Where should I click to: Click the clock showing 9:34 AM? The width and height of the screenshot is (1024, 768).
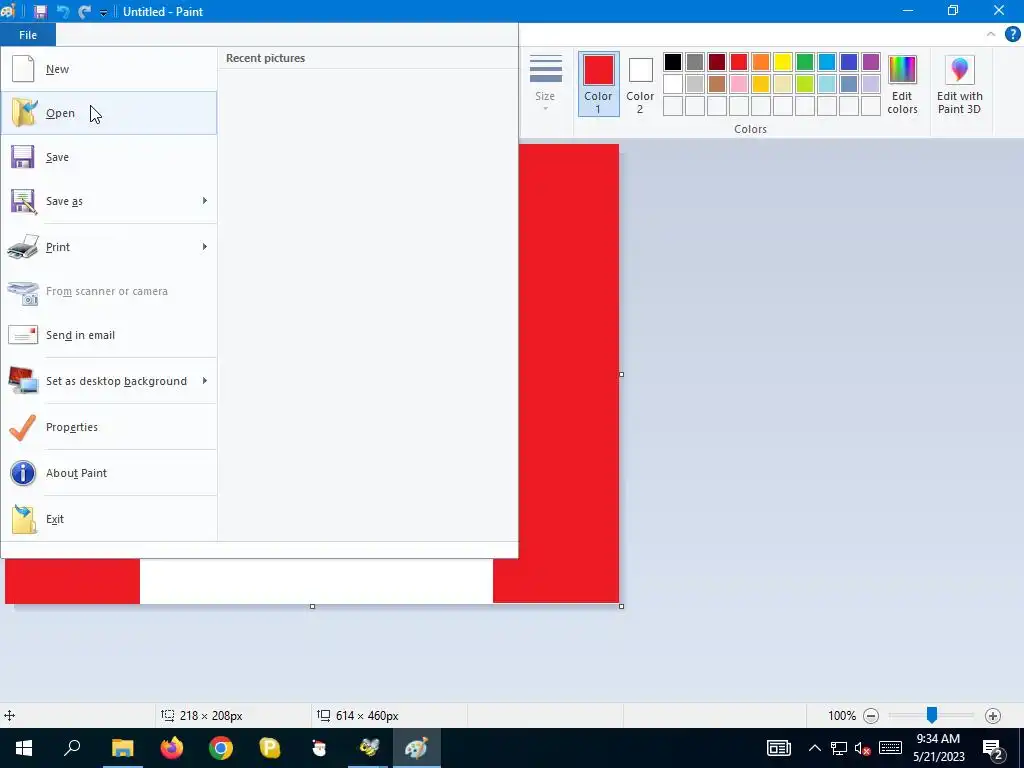(938, 748)
